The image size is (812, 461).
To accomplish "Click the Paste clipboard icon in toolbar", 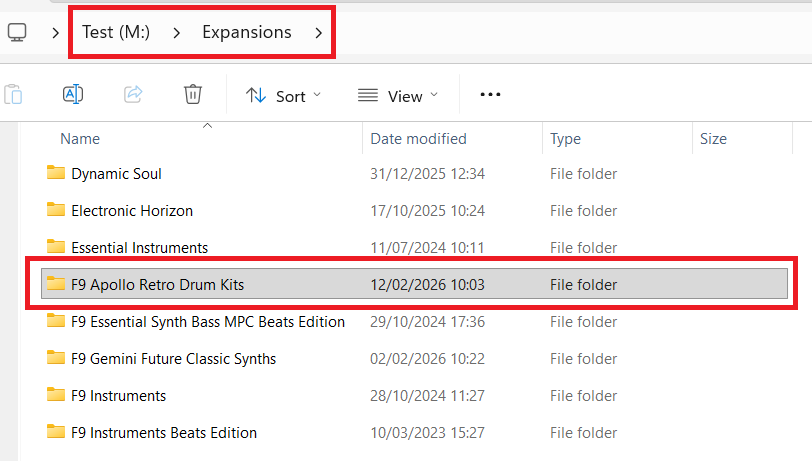I will 13,95.
